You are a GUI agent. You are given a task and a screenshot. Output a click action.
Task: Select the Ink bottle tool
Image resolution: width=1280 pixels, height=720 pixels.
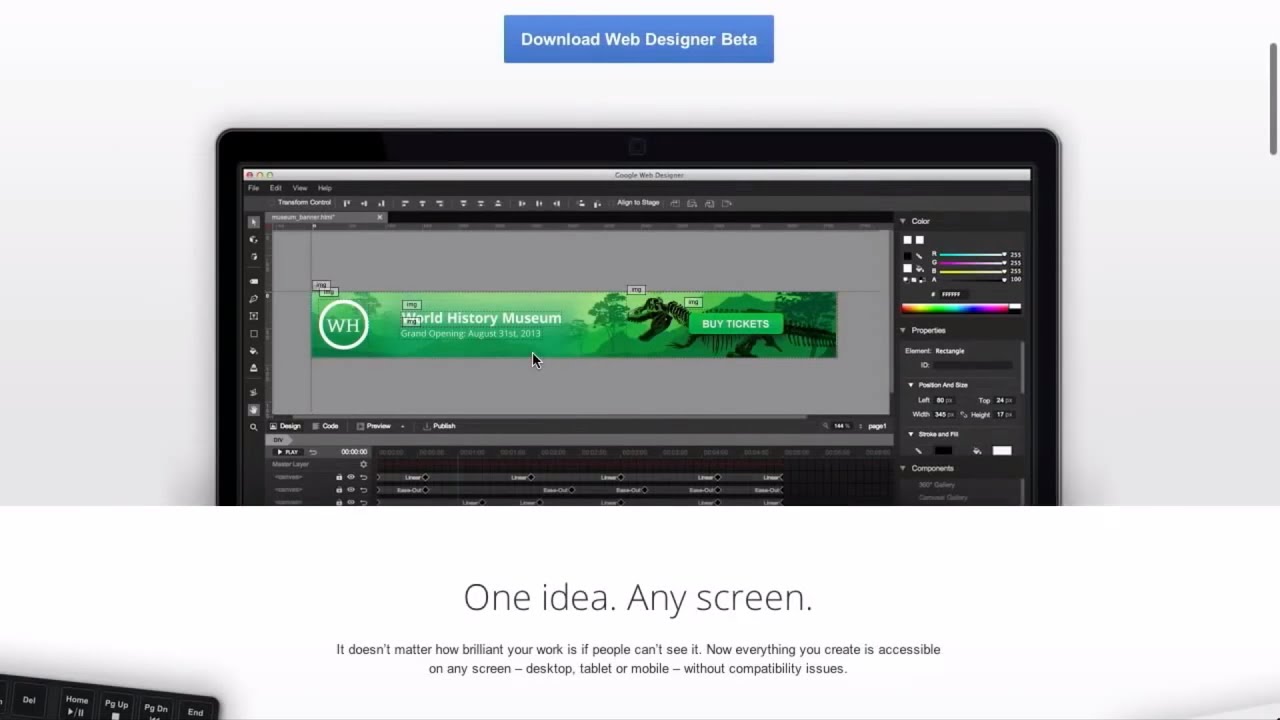click(253, 368)
